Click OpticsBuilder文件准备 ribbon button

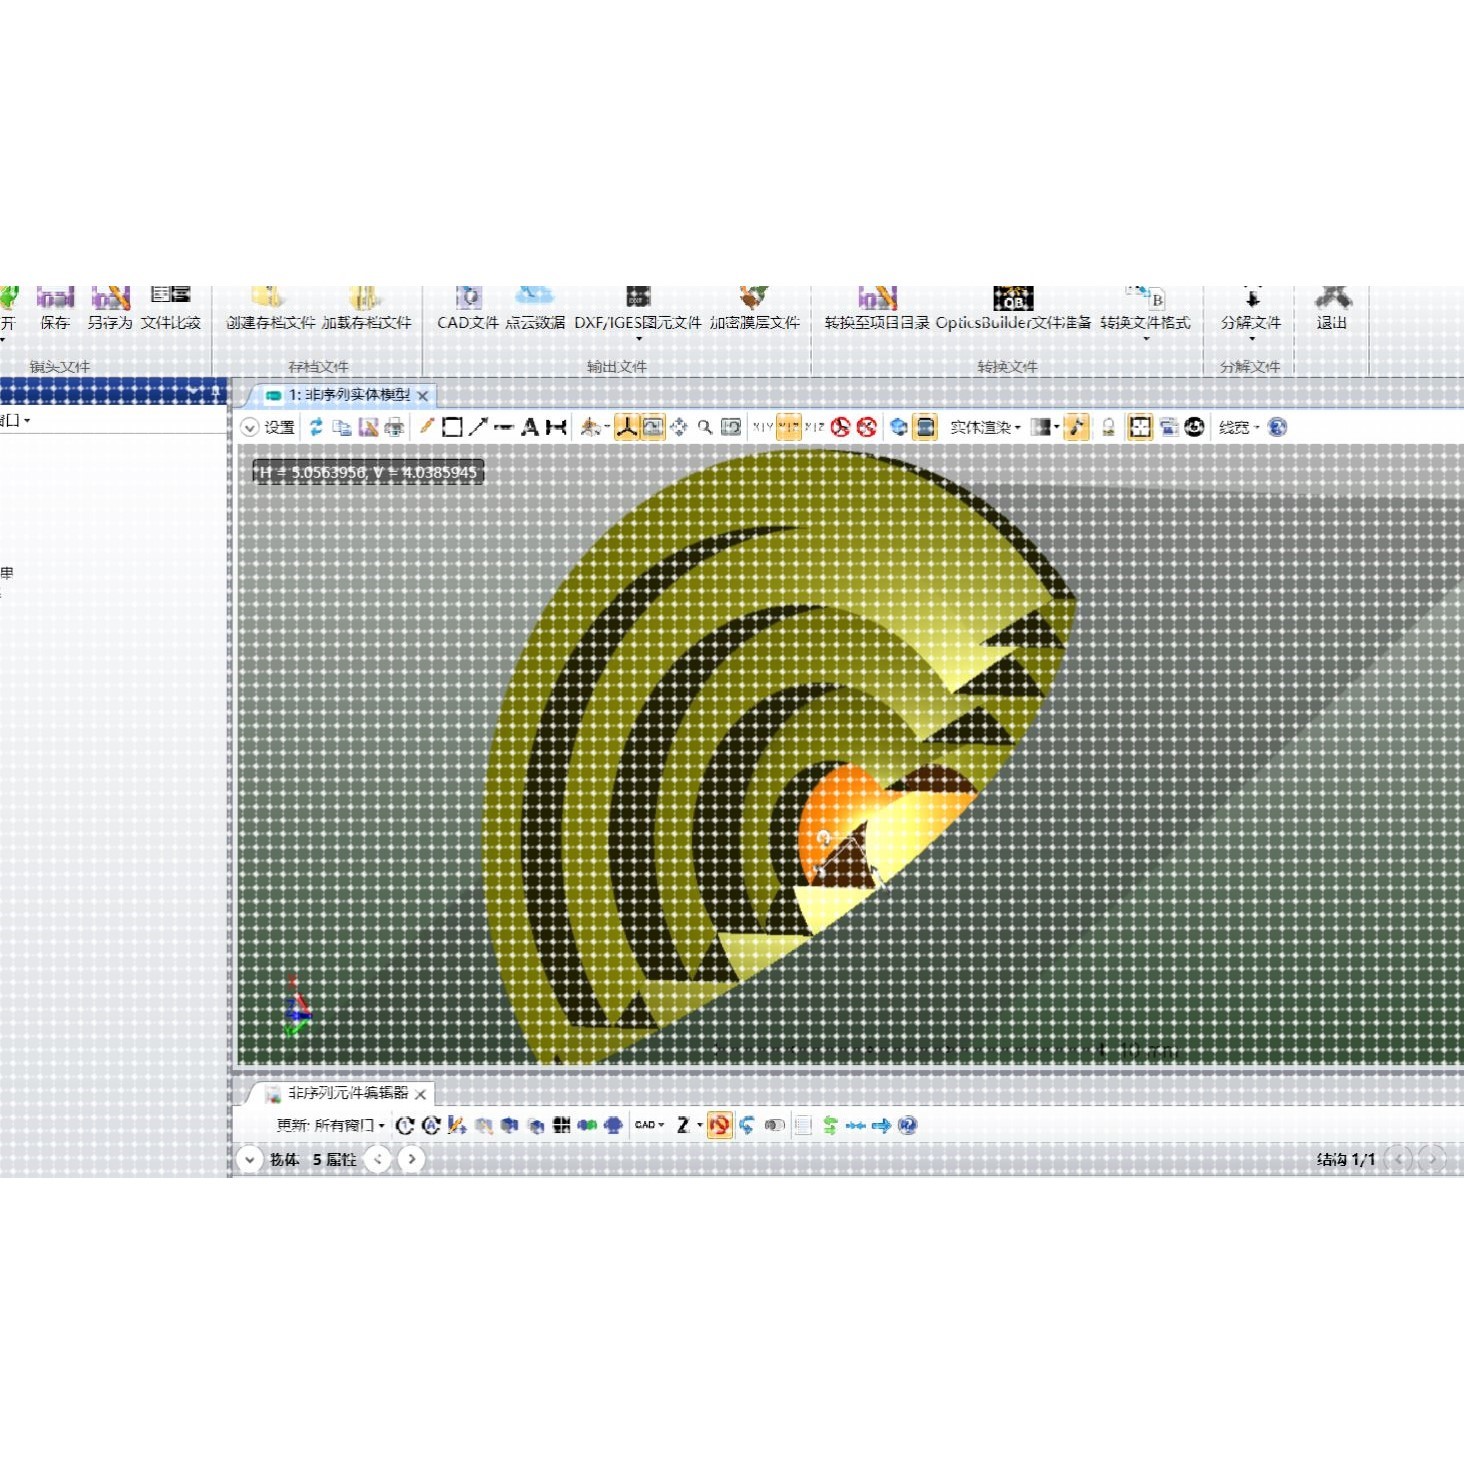pyautogui.click(x=1013, y=308)
